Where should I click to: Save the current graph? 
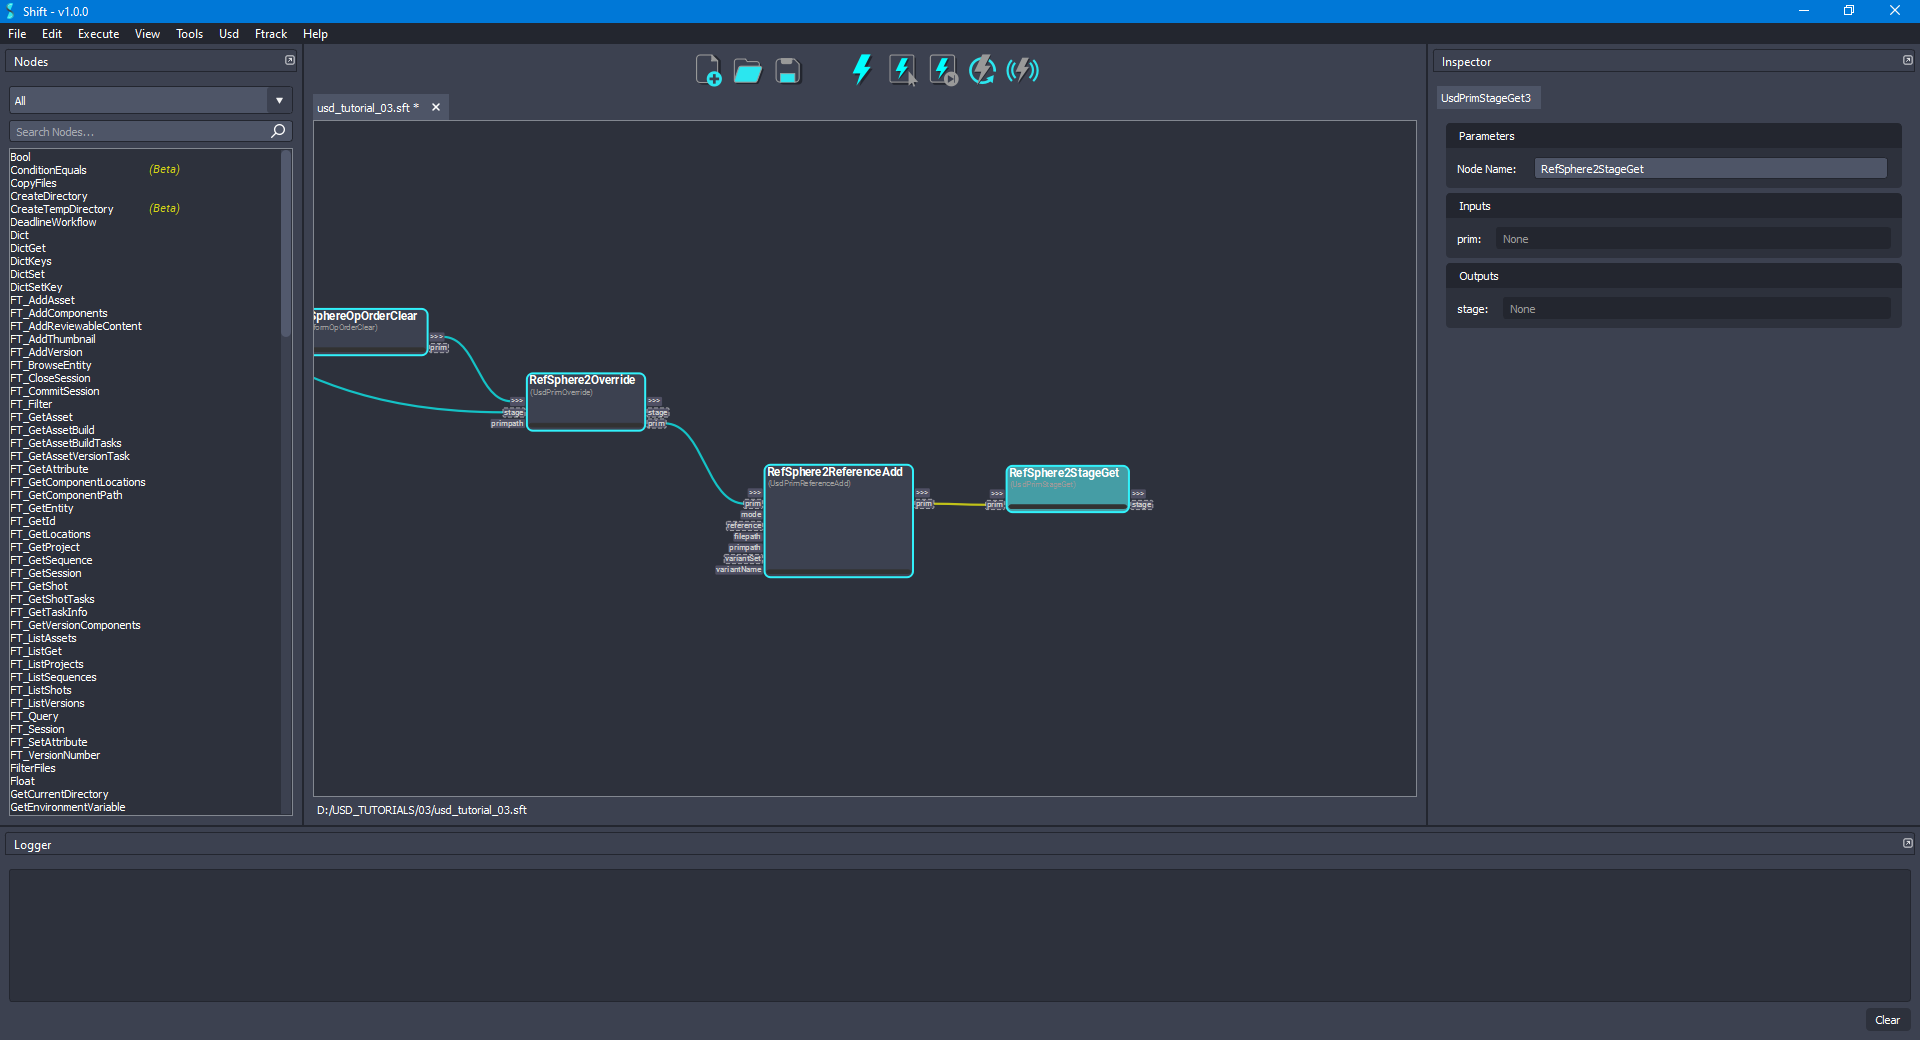pos(787,70)
